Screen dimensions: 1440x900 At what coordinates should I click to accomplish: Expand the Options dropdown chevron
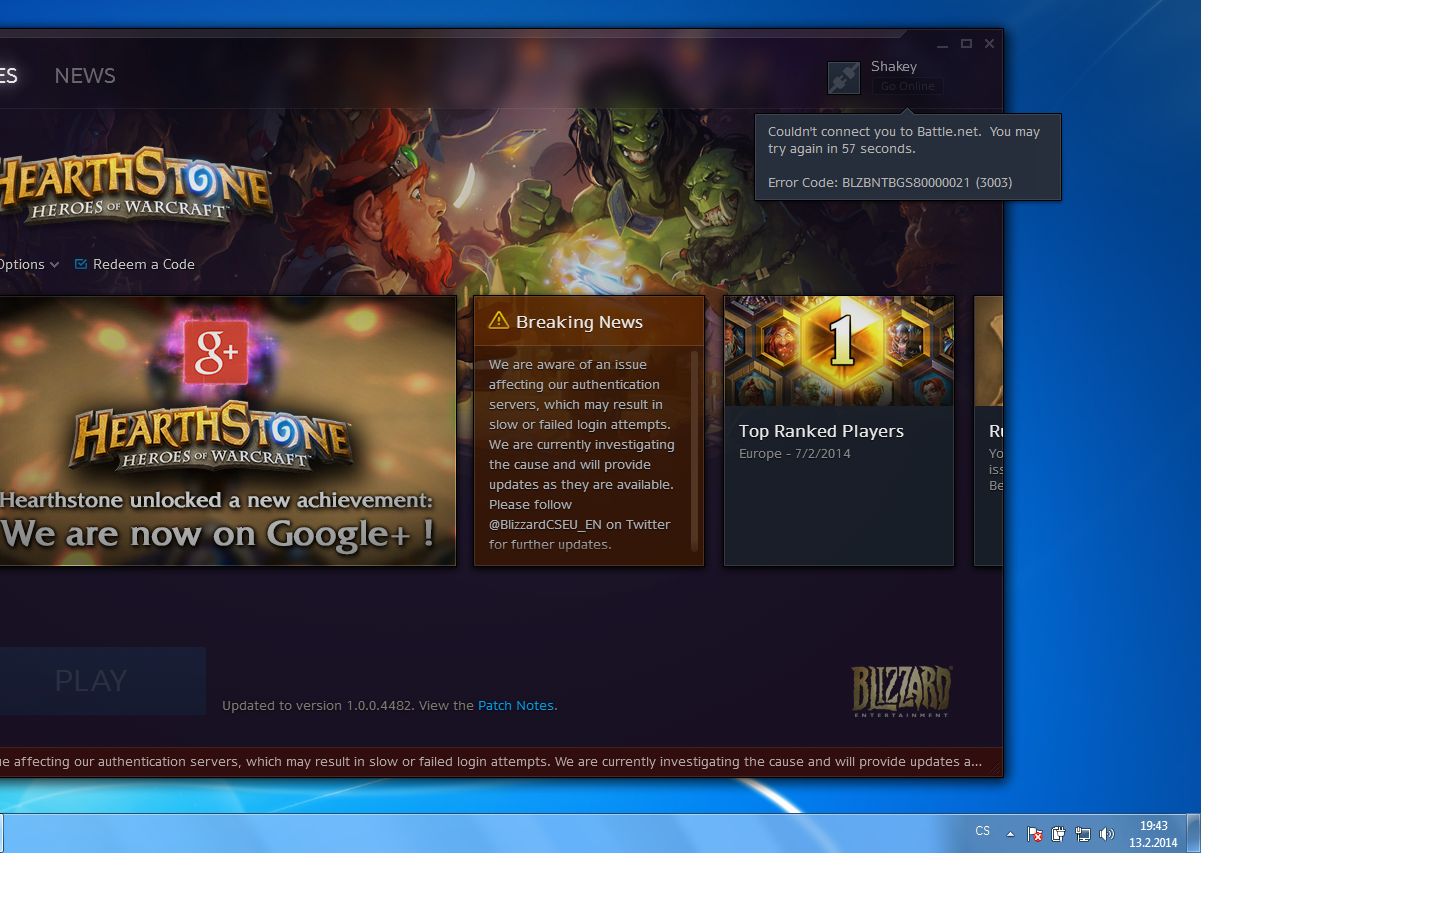tap(54, 265)
